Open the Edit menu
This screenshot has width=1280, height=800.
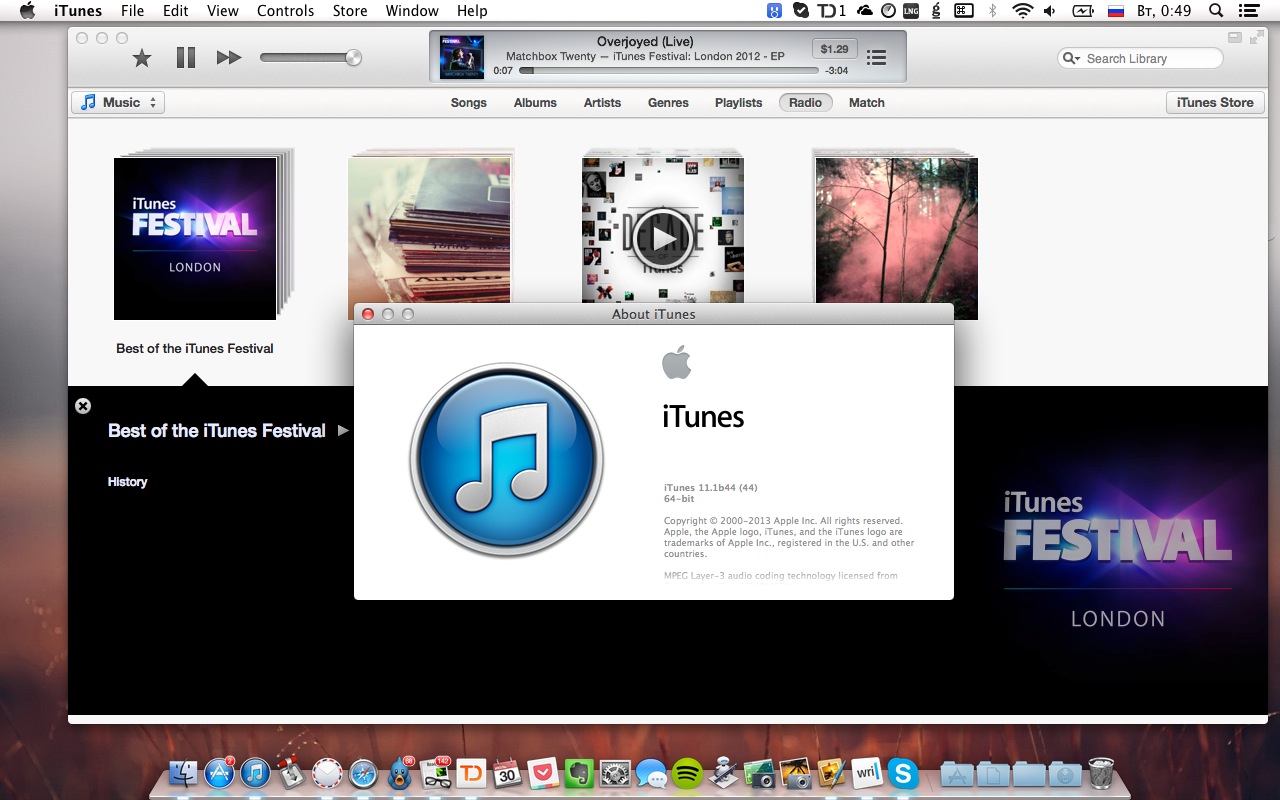[x=176, y=11]
